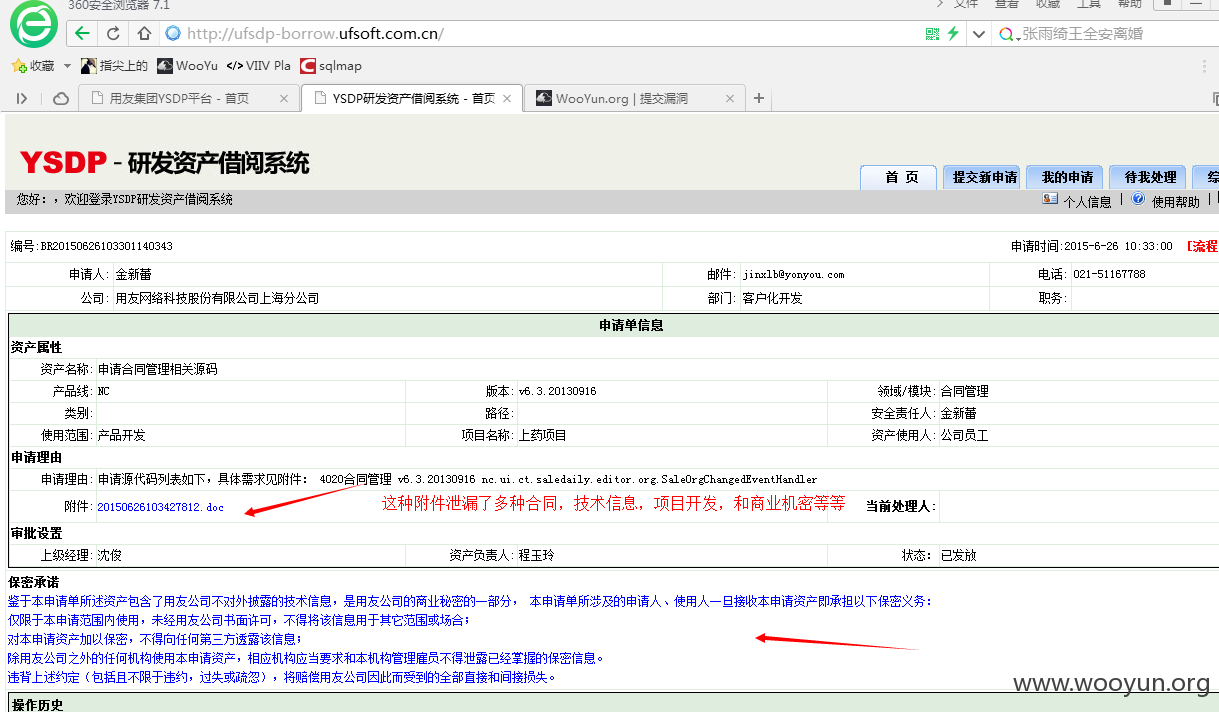Open a new tab with plus button

click(759, 98)
